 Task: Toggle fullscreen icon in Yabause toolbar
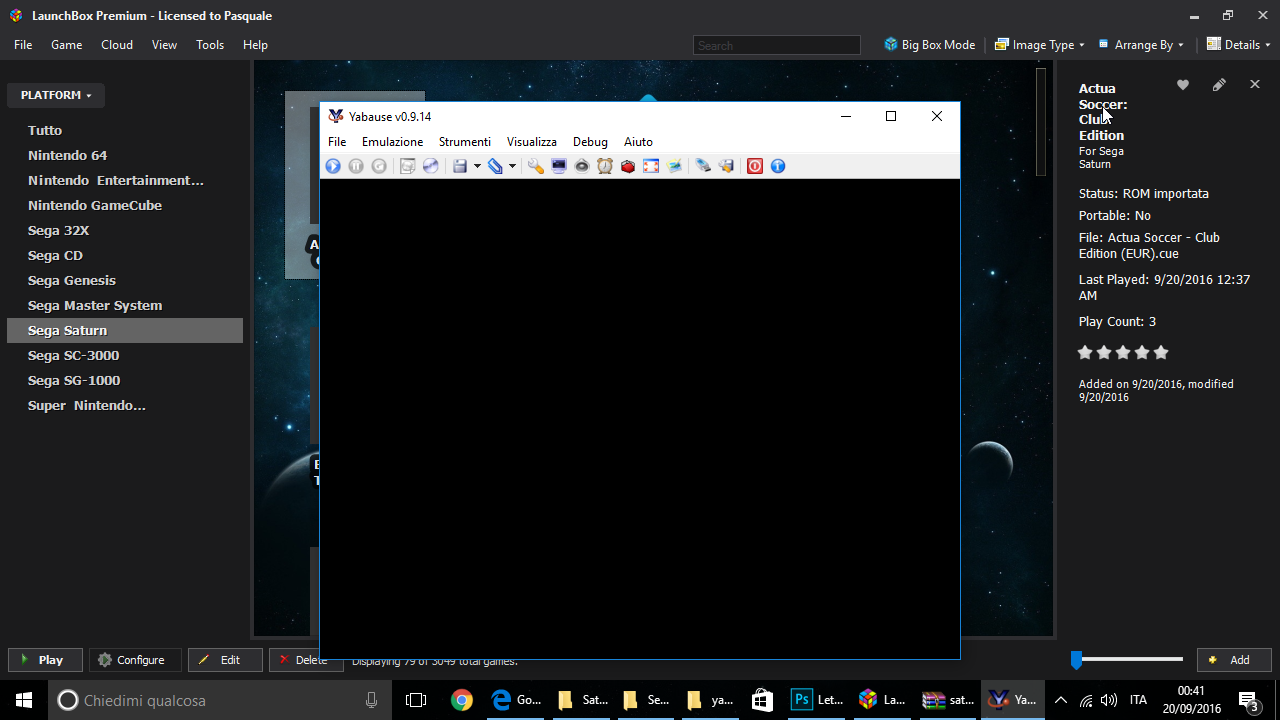pos(651,166)
